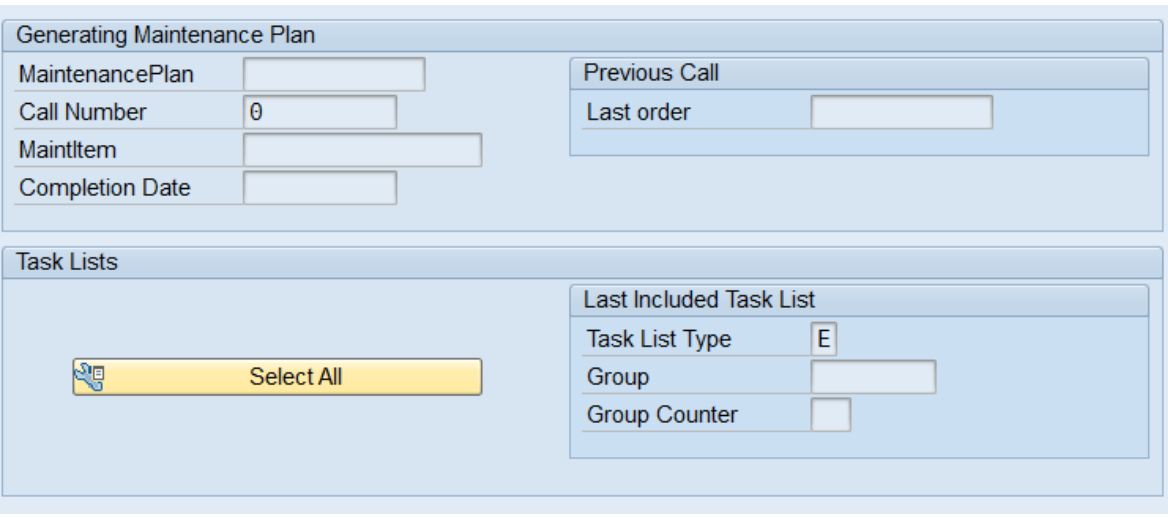Image resolution: width=1168 pixels, height=518 pixels.
Task: Click the Last order label
Action: (638, 113)
